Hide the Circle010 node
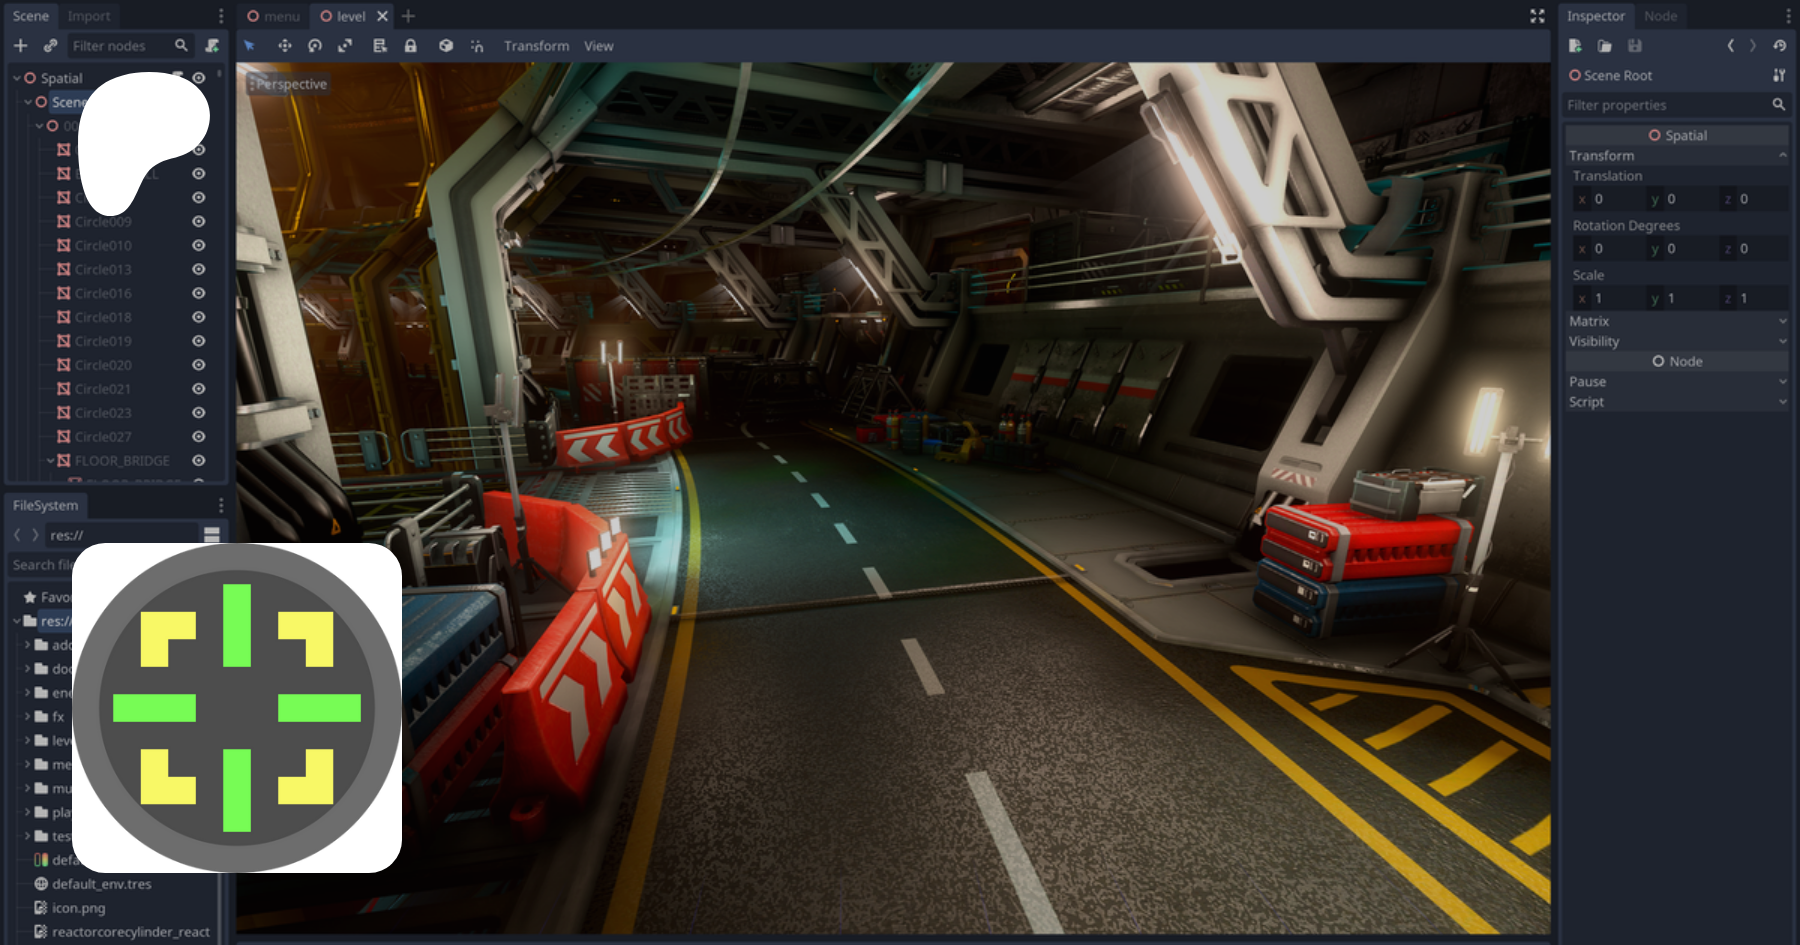Viewport: 1800px width, 945px height. coord(198,246)
